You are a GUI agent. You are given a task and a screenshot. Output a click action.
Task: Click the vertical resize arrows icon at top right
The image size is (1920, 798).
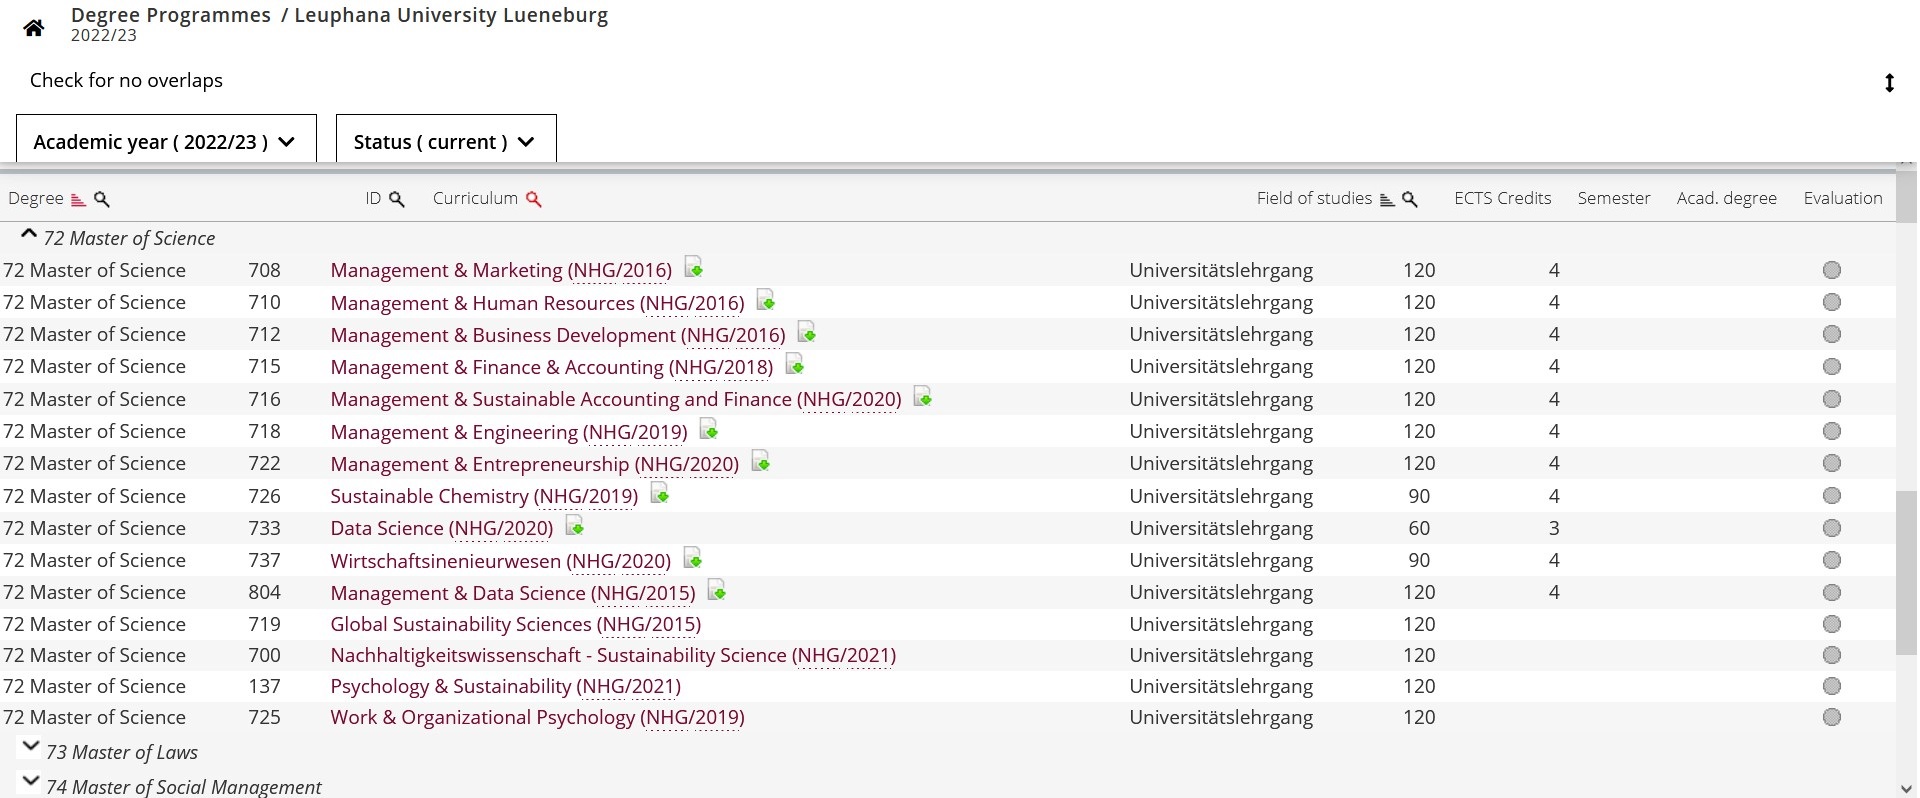coord(1889,83)
